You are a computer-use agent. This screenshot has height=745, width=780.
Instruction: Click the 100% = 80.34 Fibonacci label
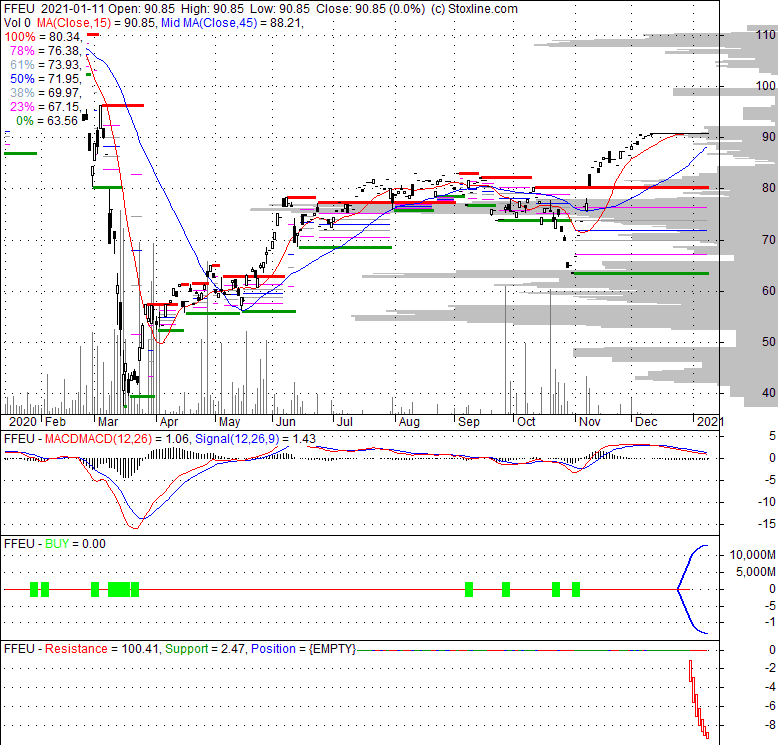click(x=42, y=37)
